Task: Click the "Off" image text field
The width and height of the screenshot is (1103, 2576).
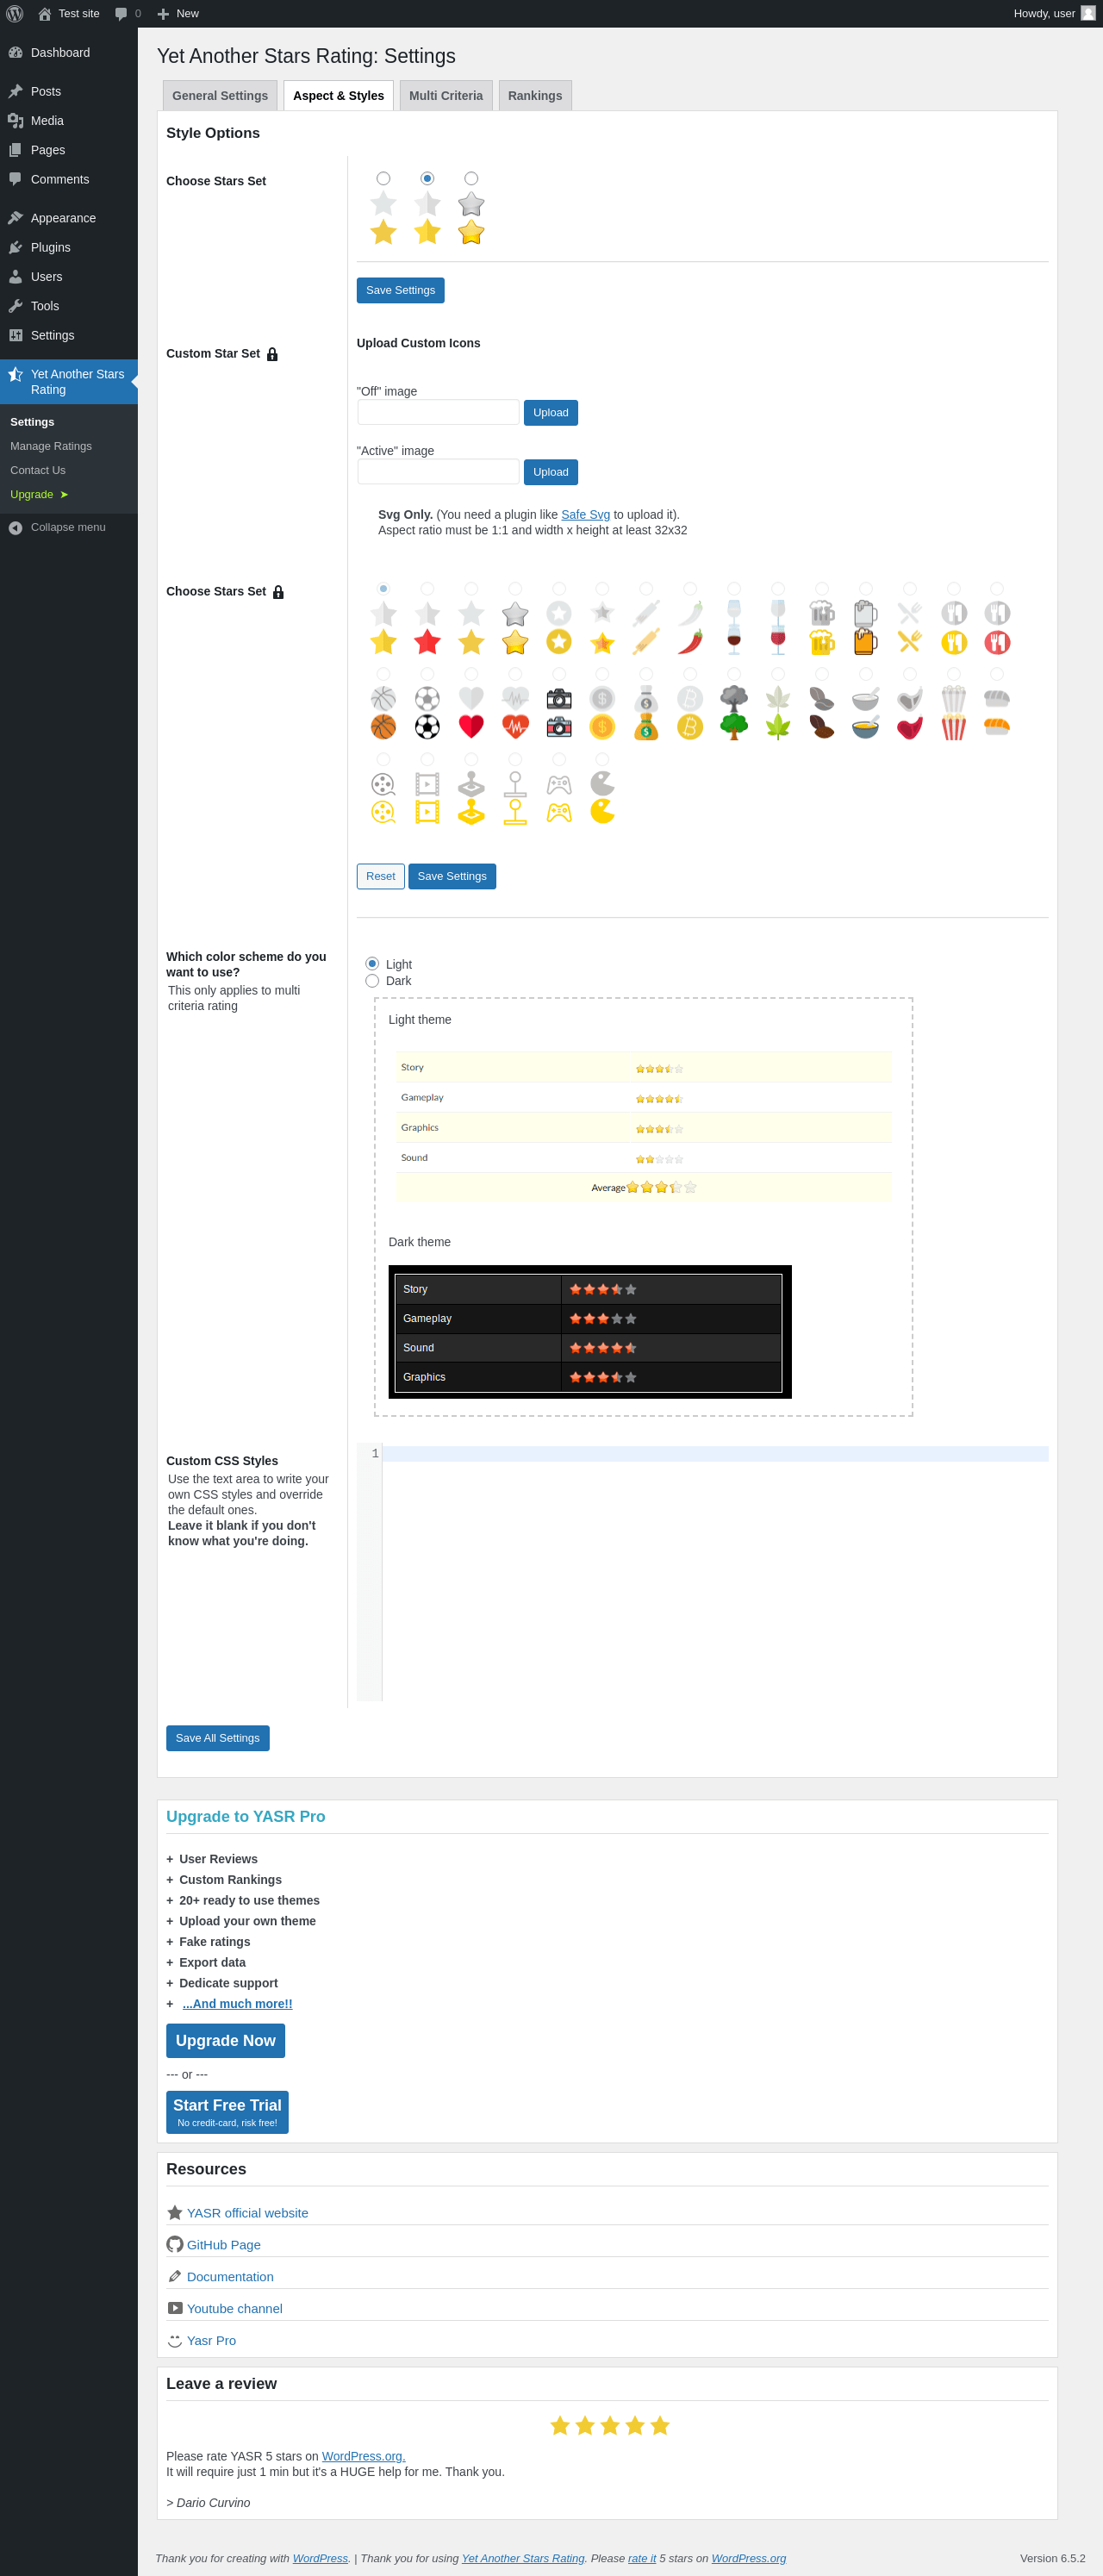Action: point(438,412)
